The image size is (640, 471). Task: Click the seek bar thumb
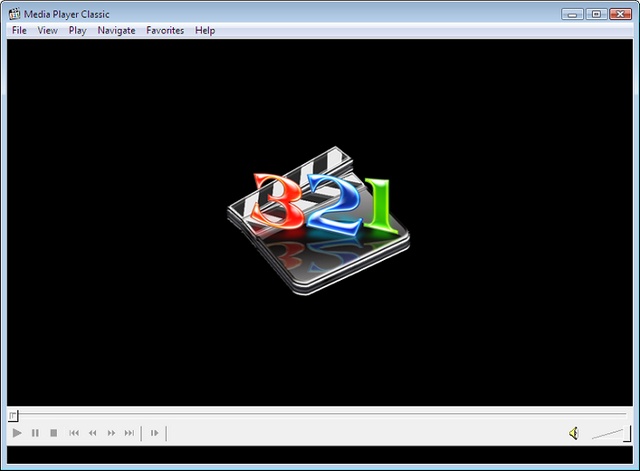click(13, 415)
